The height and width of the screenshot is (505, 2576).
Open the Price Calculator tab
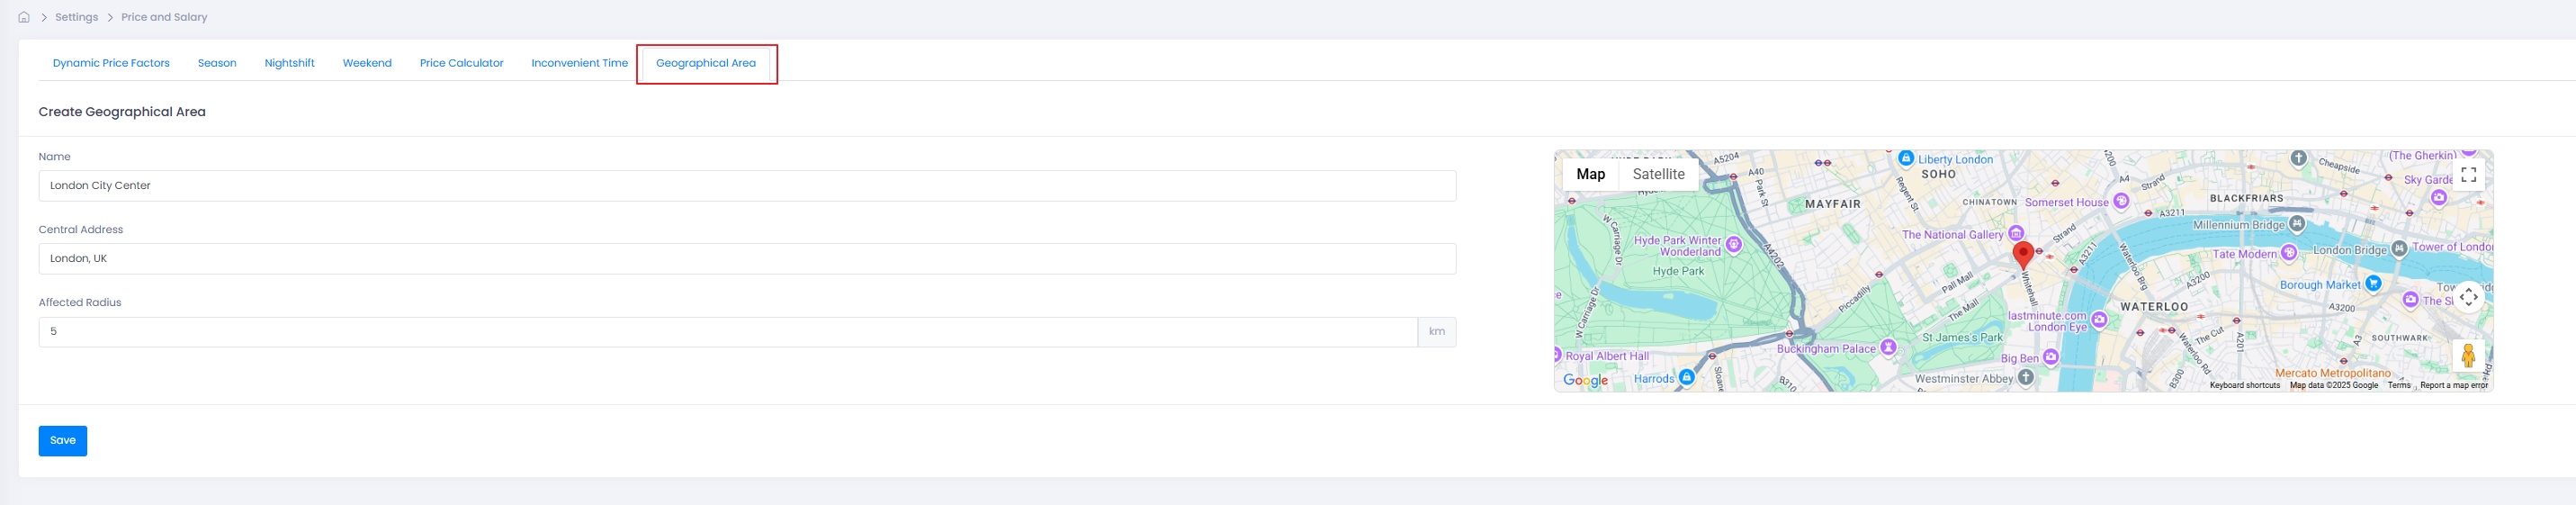click(x=461, y=63)
